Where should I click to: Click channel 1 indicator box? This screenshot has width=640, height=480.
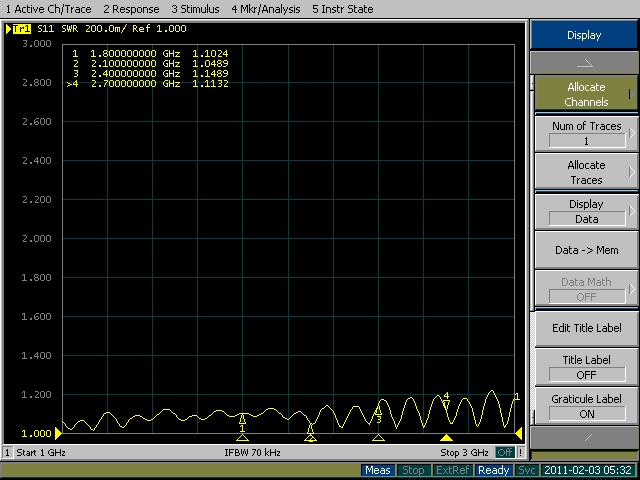[x=7, y=452]
